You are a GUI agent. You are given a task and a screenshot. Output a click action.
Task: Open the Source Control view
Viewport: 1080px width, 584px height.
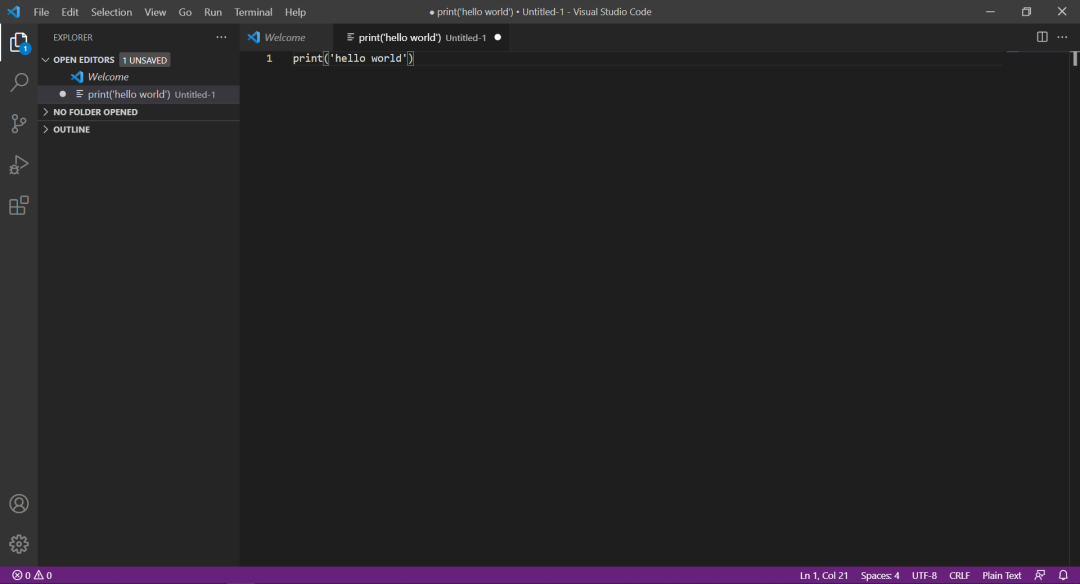tap(19, 123)
